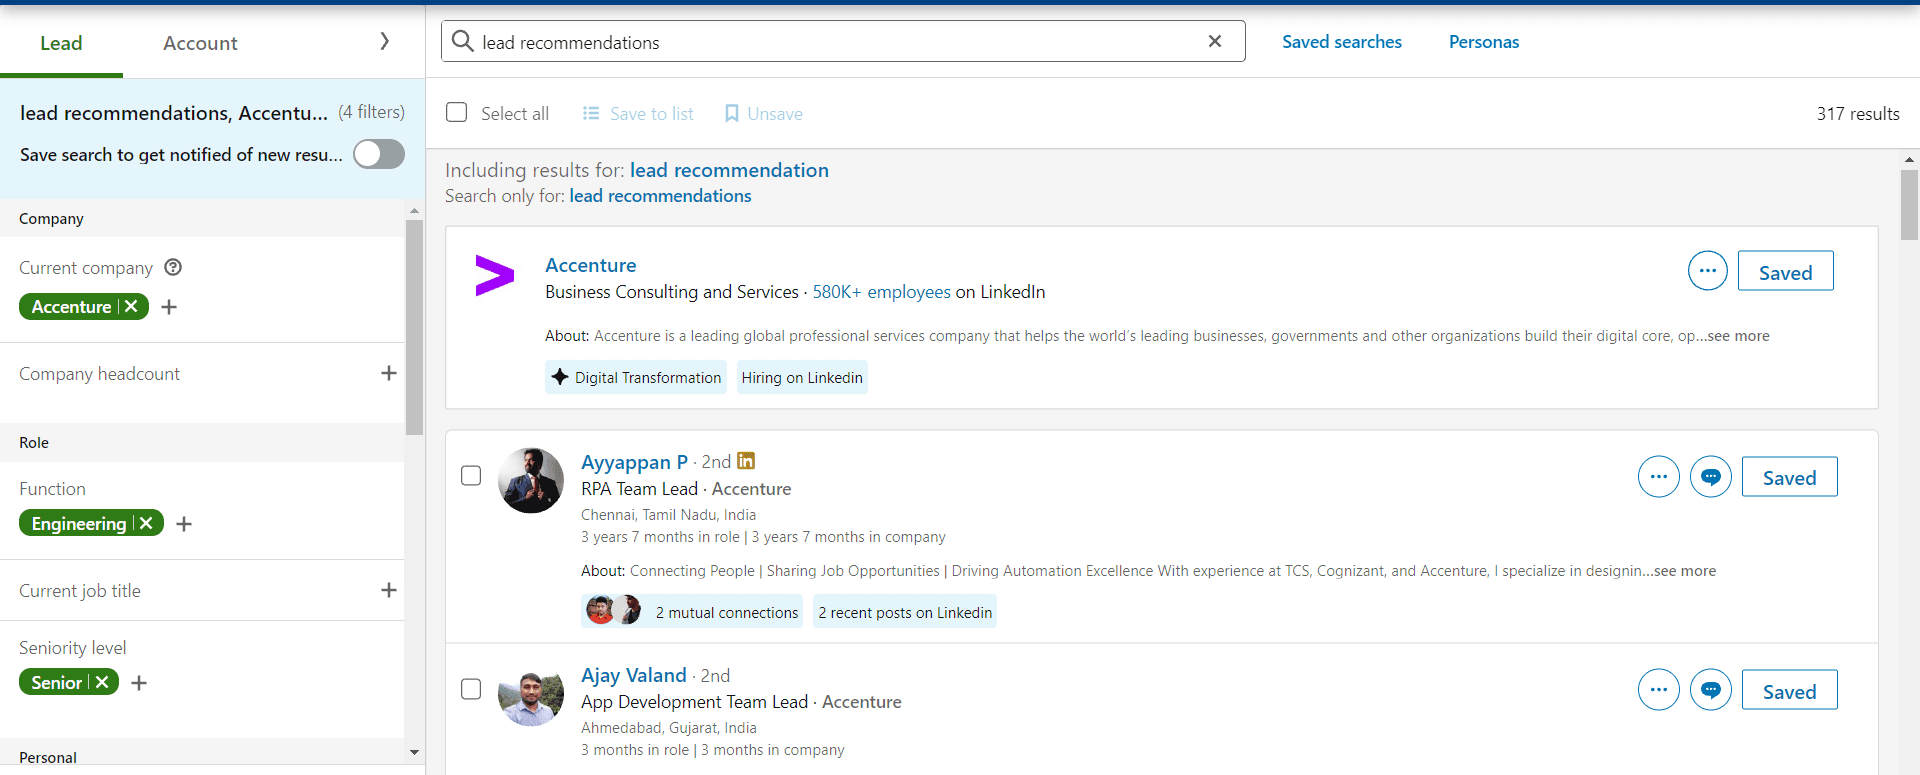The image size is (1920, 775).
Task: Select the Ajay Valand checkbox
Action: 471,689
